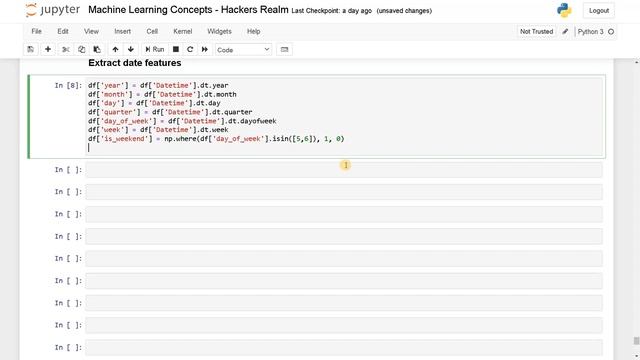The height and width of the screenshot is (360, 640).
Task: Select the fifth empty code cell
Action: 344,259
